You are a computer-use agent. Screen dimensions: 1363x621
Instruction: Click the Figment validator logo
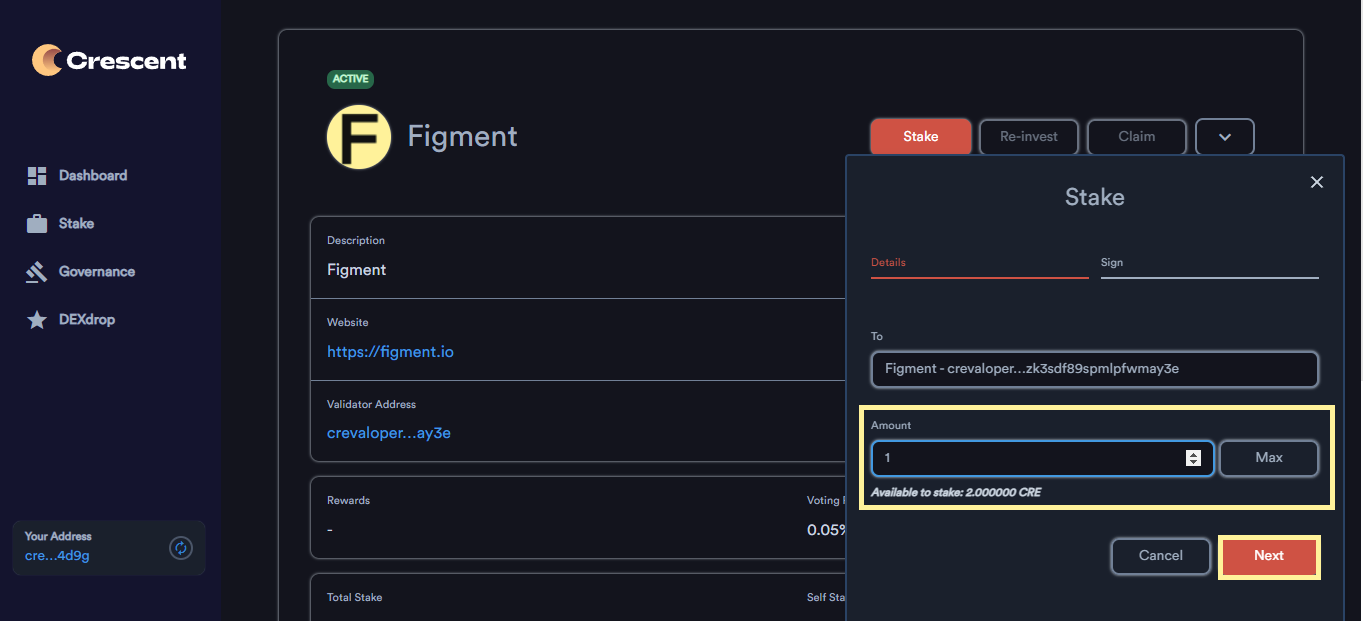(x=359, y=137)
